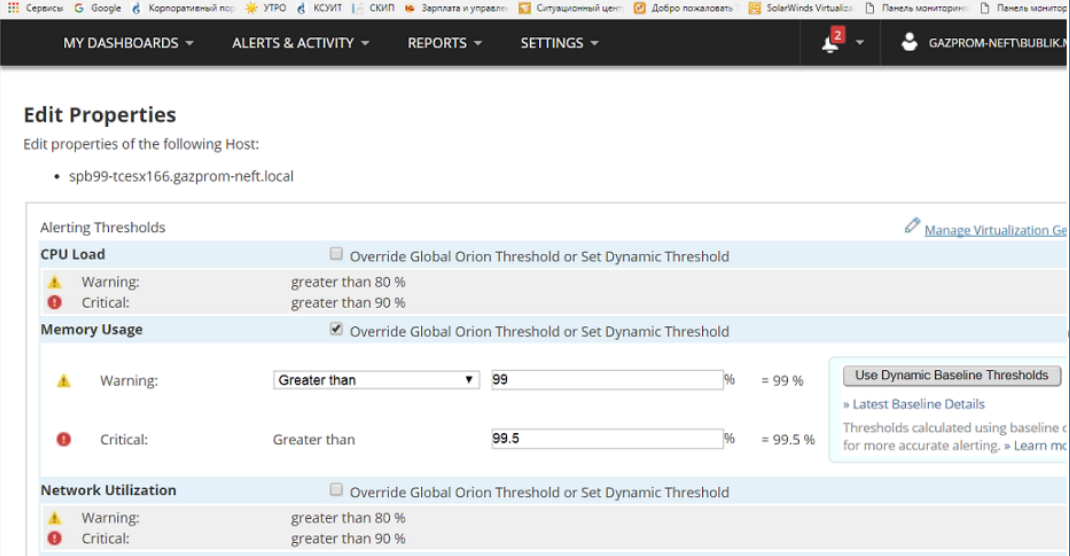This screenshot has width=1070, height=556.
Task: Open the Alerts & Activity menu
Action: (x=300, y=43)
